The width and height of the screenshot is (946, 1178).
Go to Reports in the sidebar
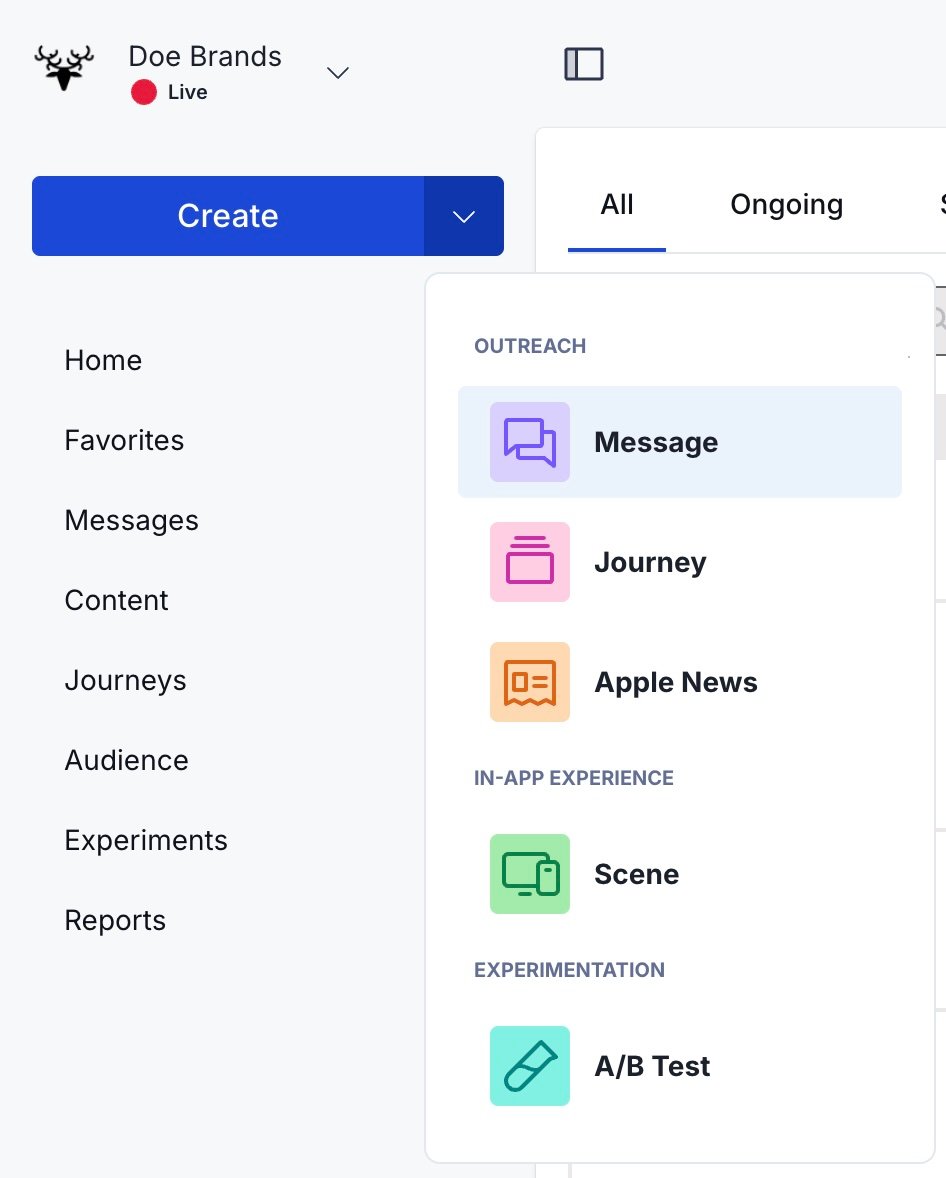tap(115, 920)
